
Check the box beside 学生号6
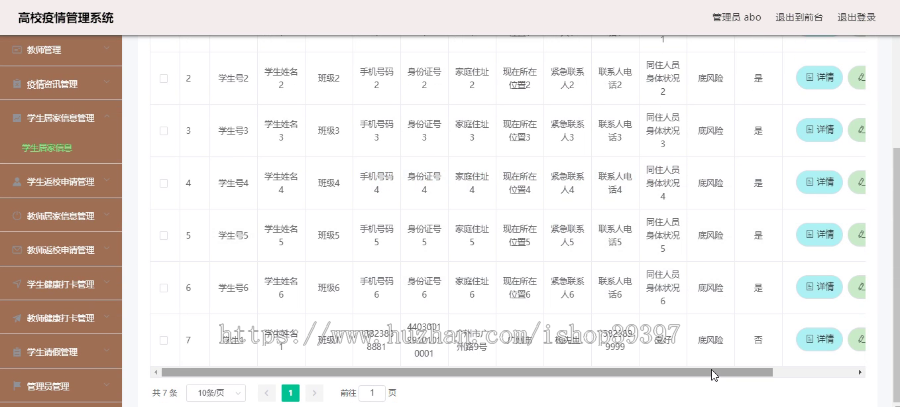(x=164, y=288)
